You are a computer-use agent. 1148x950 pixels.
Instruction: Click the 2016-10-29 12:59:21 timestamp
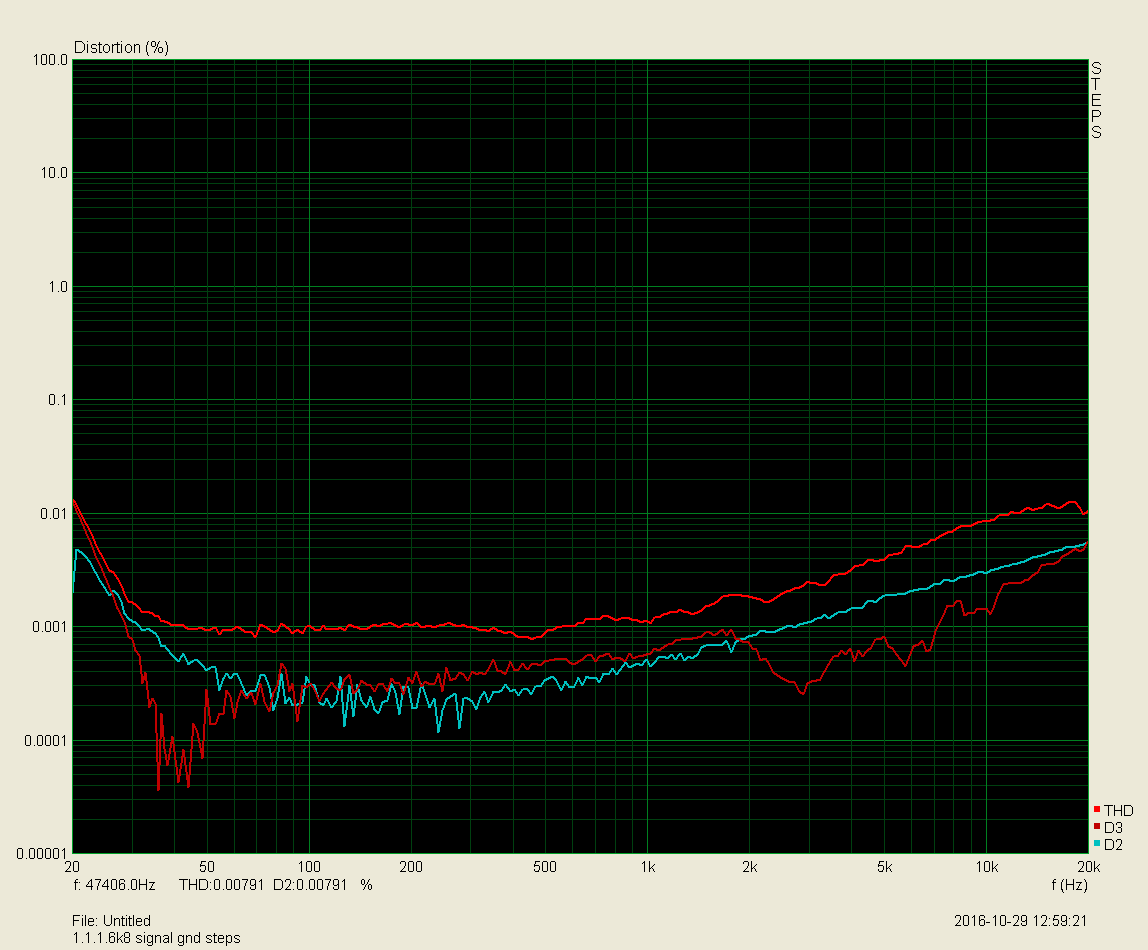tap(1021, 921)
